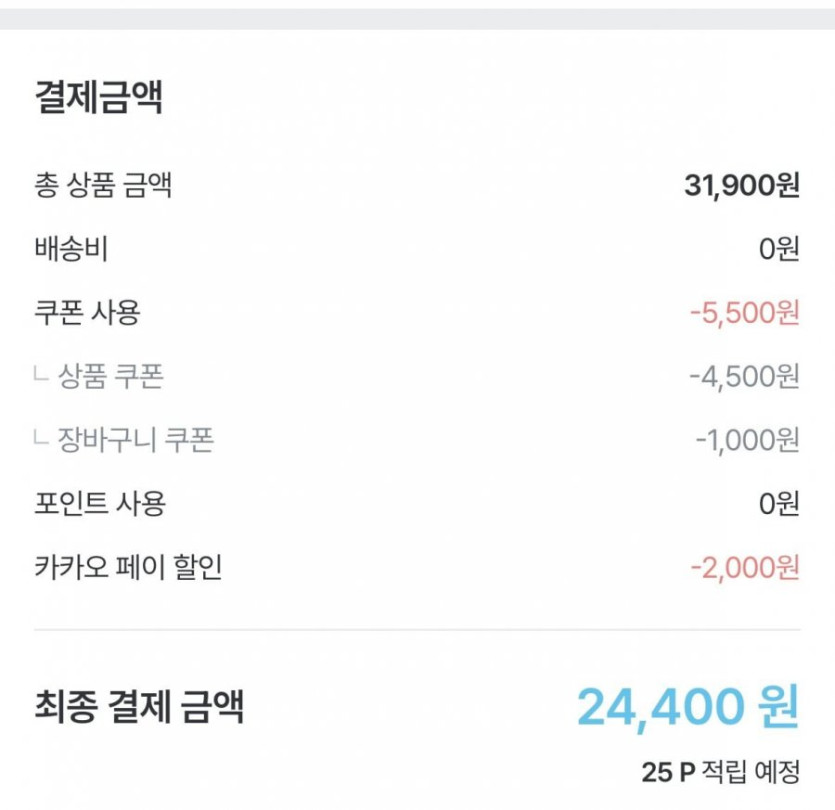Click the -1,000원 cart coupon value

[747, 440]
